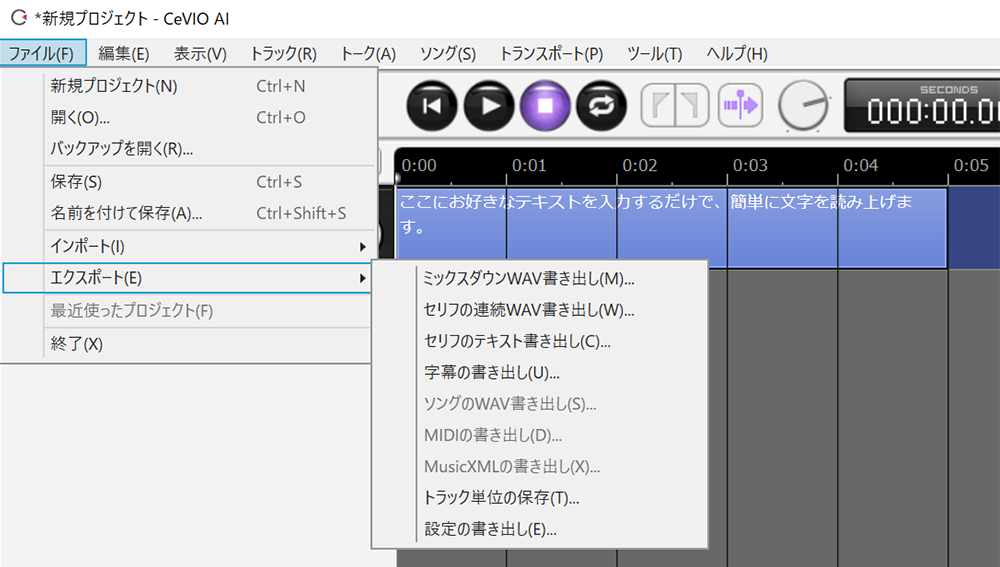Select トラック単位の保存(T)... option
This screenshot has height=567, width=1000.
pos(540,497)
